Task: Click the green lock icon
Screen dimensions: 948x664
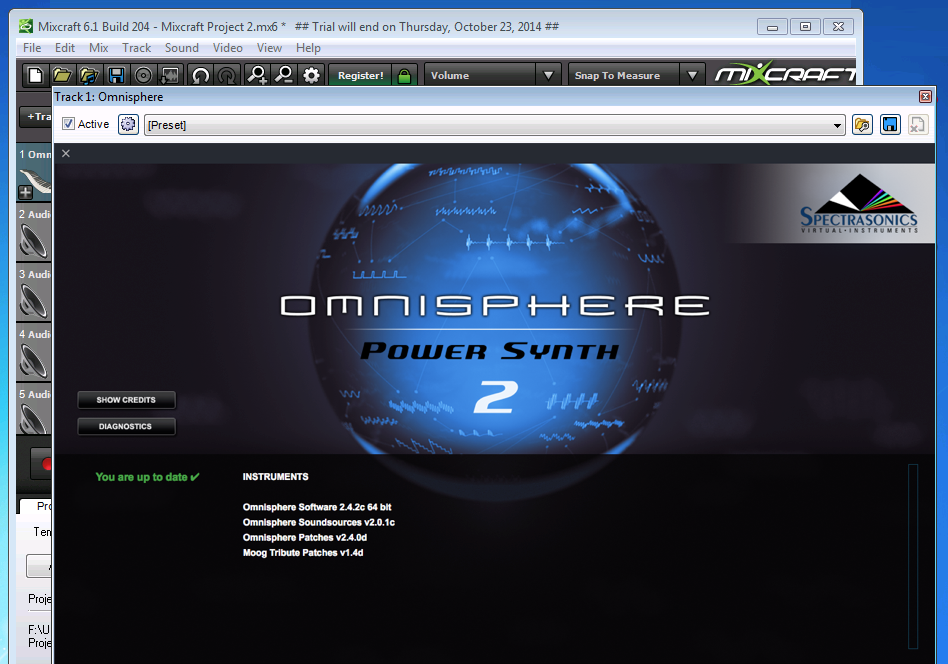Action: click(404, 76)
